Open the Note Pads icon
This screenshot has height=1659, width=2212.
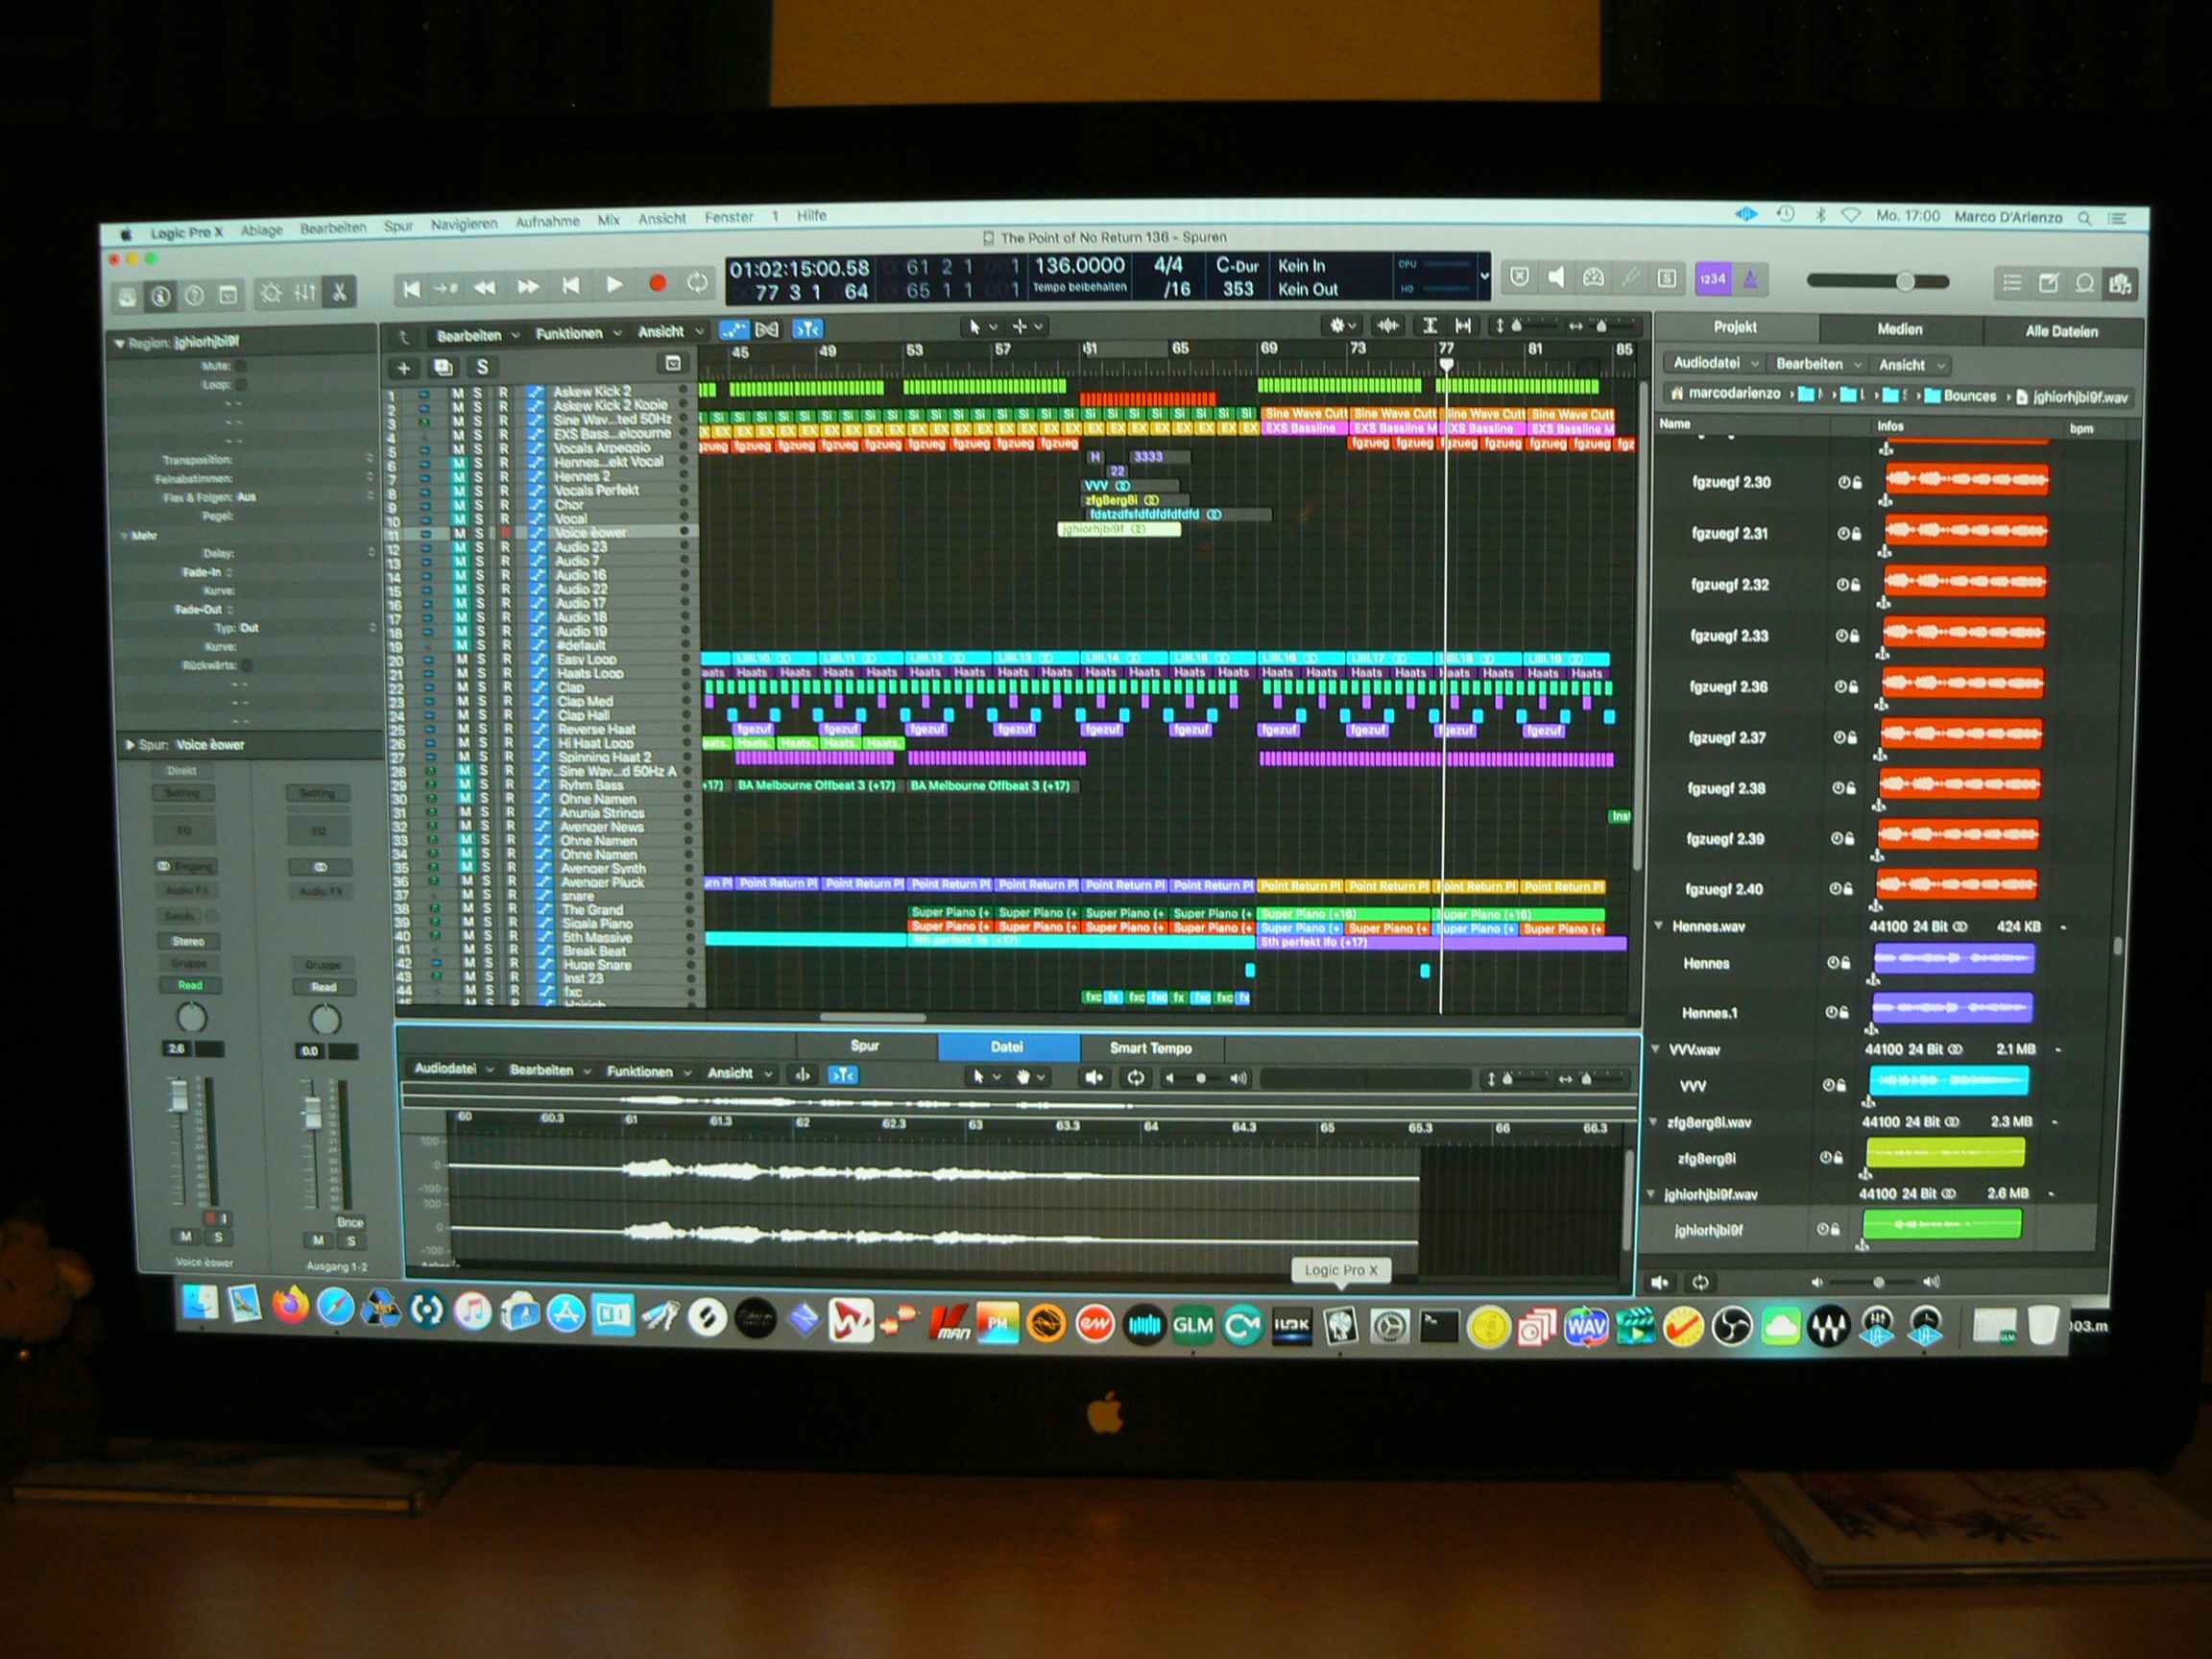2048,283
